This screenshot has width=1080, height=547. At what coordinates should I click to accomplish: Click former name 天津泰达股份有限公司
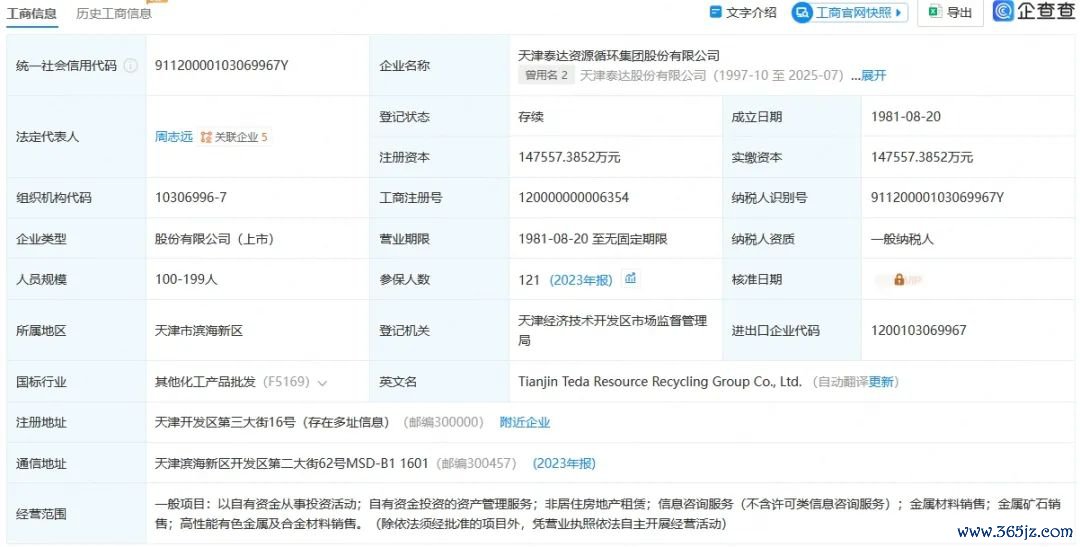tap(643, 76)
